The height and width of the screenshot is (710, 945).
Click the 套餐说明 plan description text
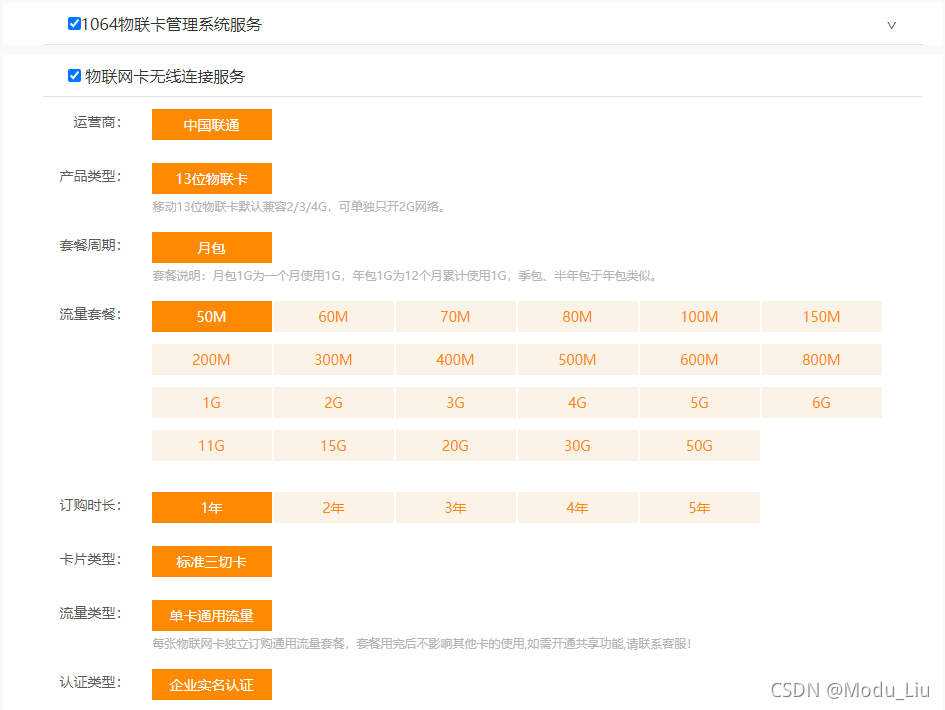pos(404,275)
